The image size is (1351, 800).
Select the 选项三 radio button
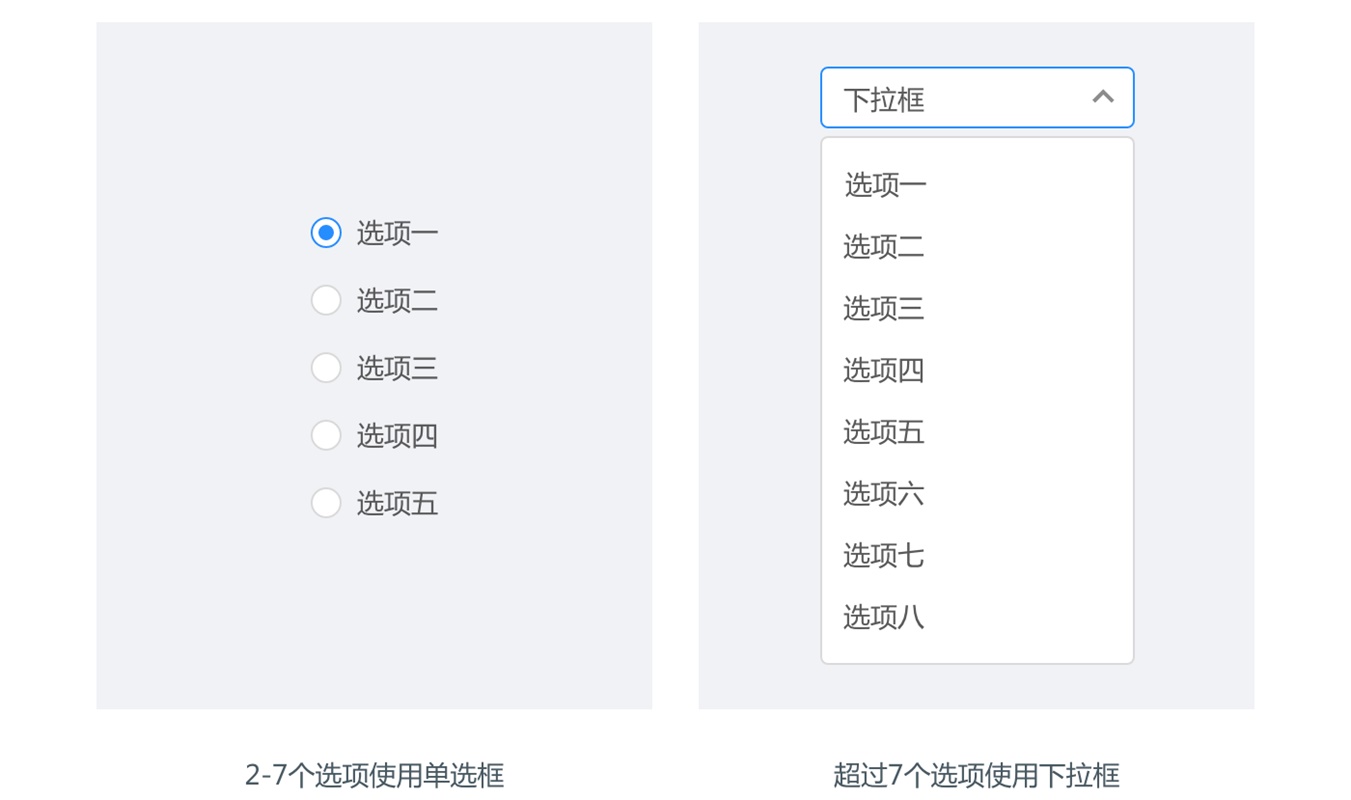point(326,368)
